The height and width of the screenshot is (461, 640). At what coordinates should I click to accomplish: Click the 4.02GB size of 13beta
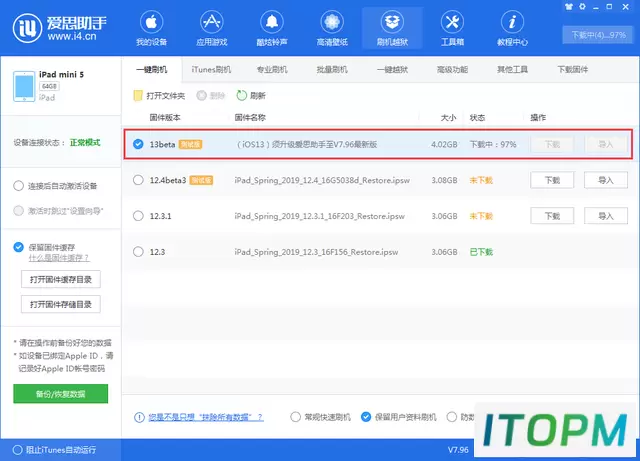pyautogui.click(x=444, y=144)
